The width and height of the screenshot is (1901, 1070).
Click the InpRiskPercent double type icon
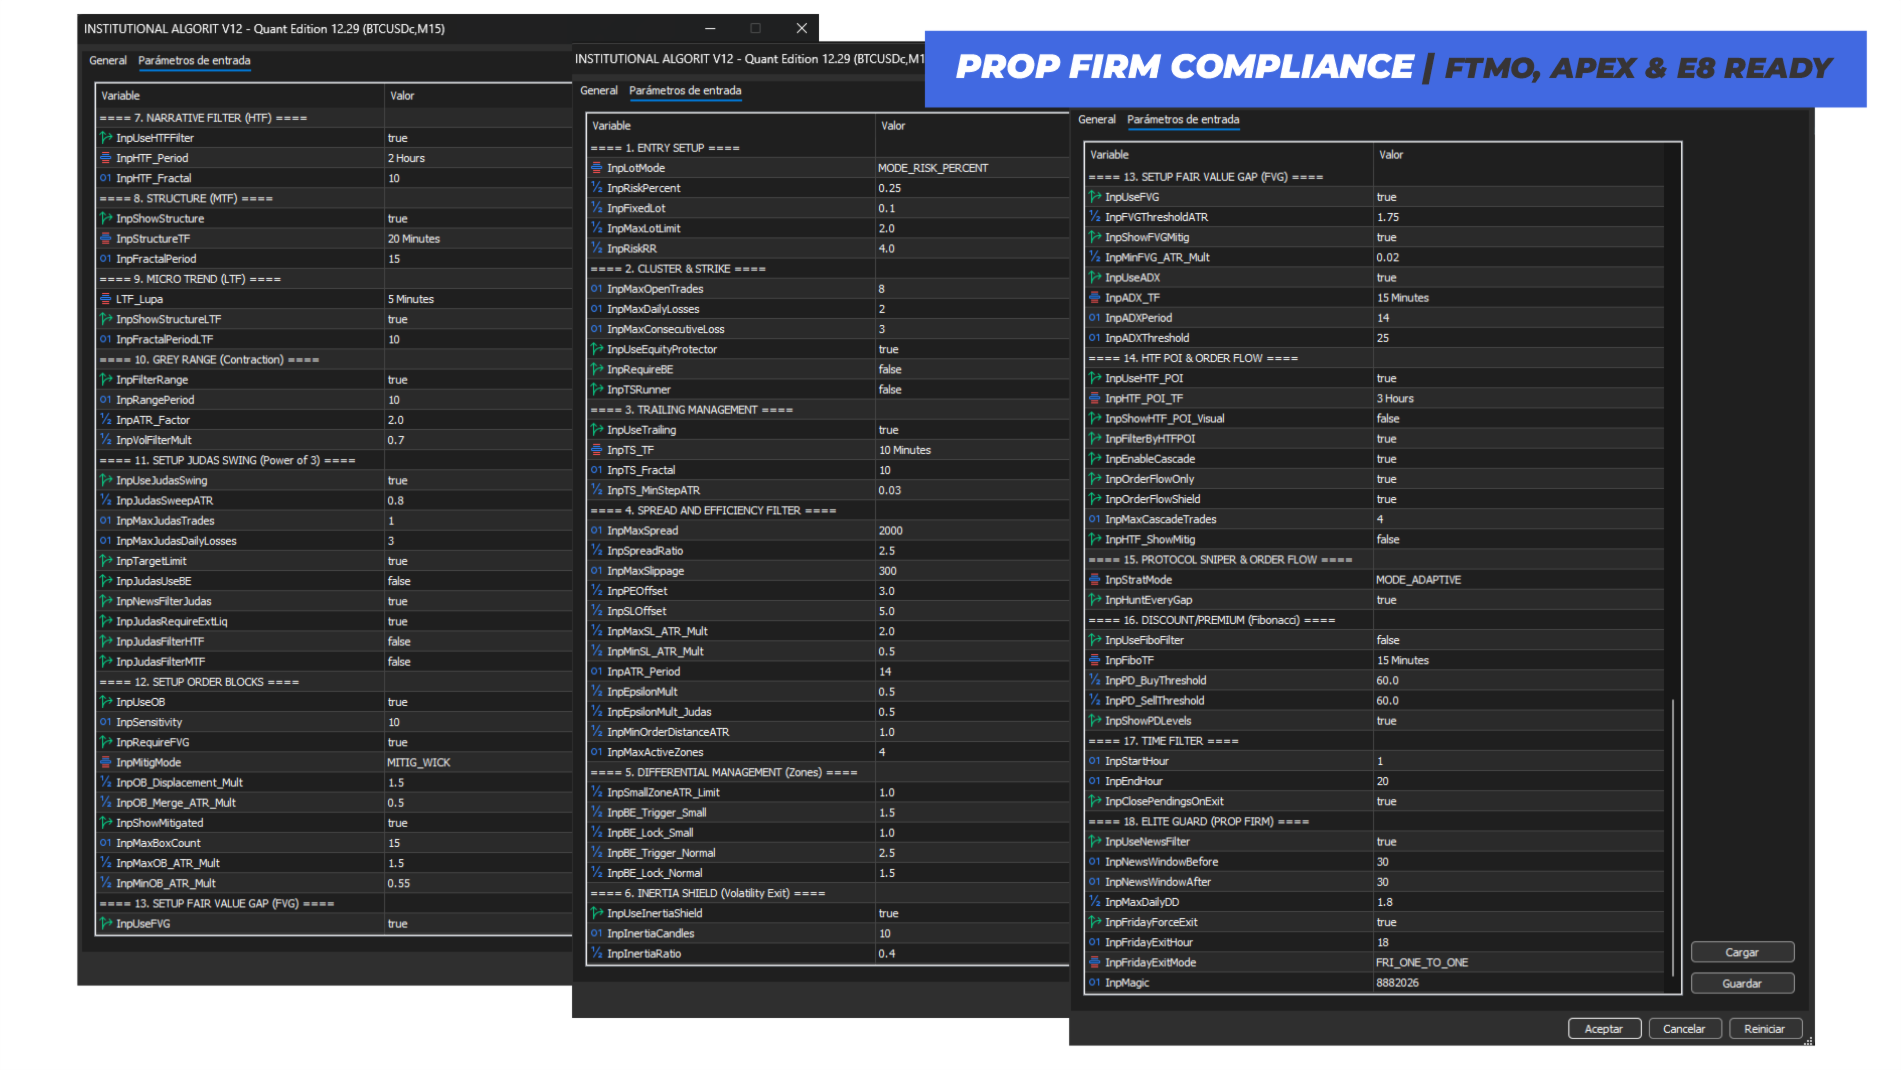coord(596,188)
